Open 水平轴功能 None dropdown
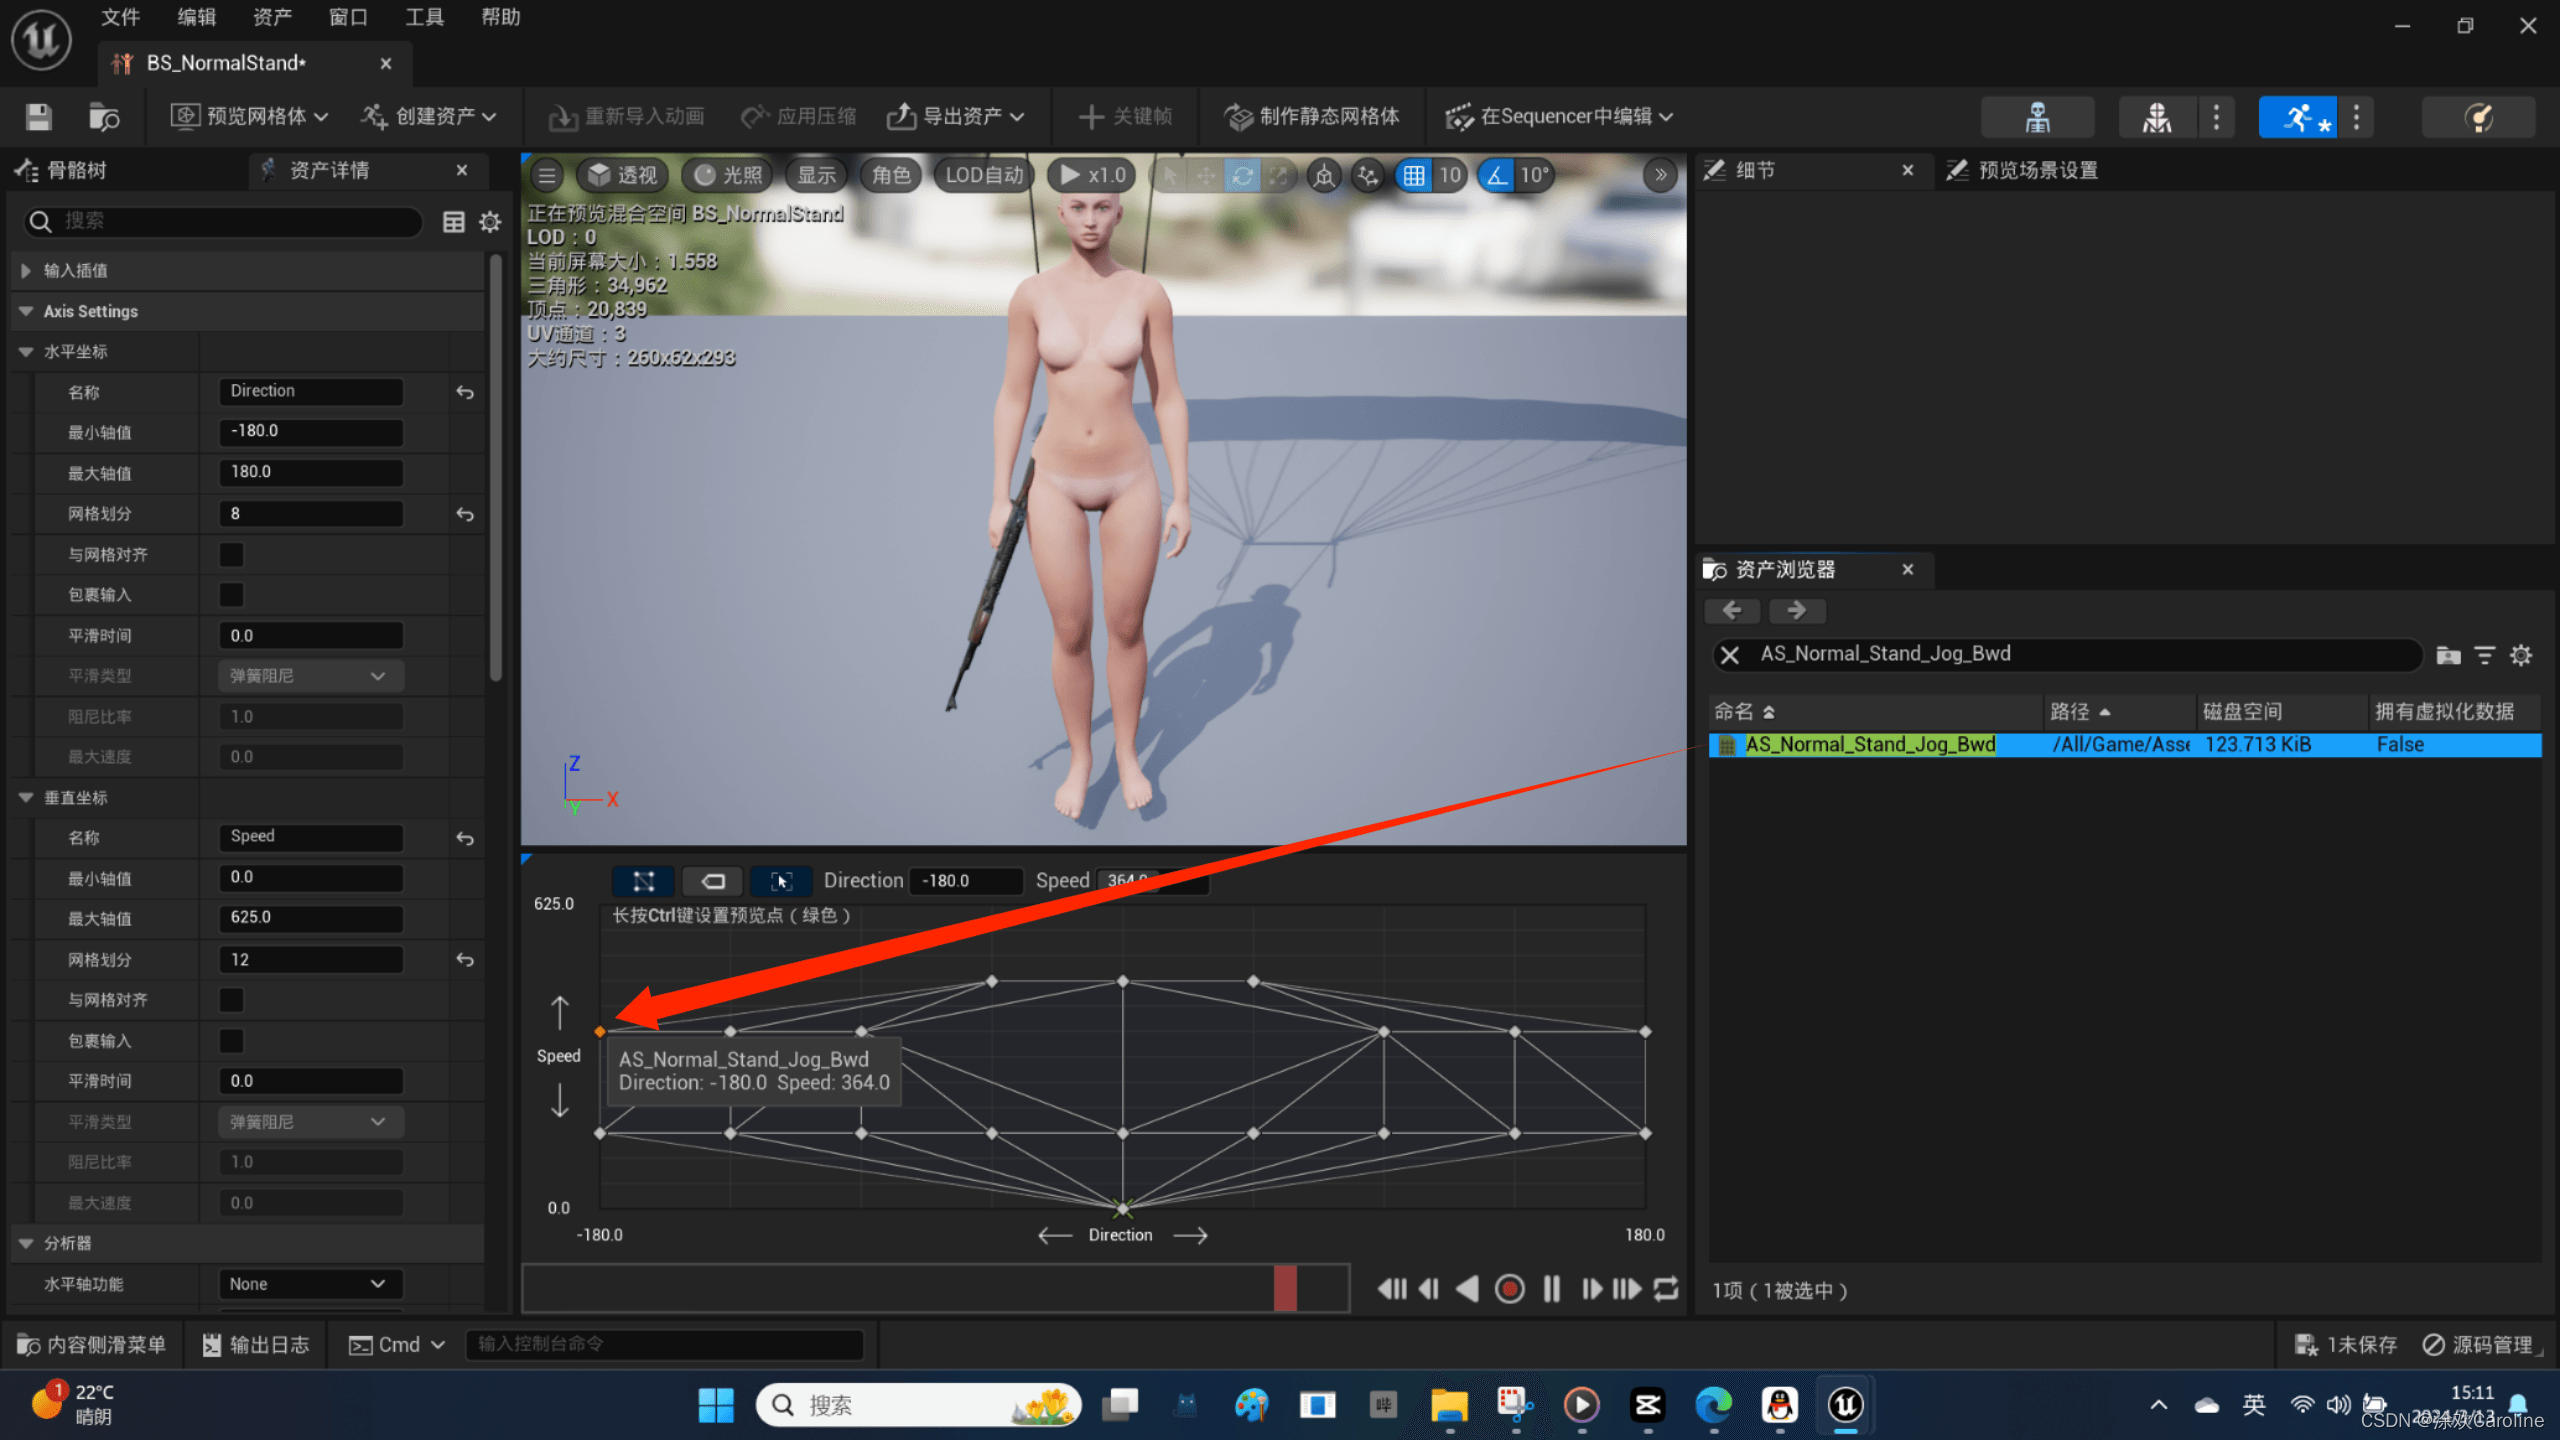 [x=310, y=1284]
